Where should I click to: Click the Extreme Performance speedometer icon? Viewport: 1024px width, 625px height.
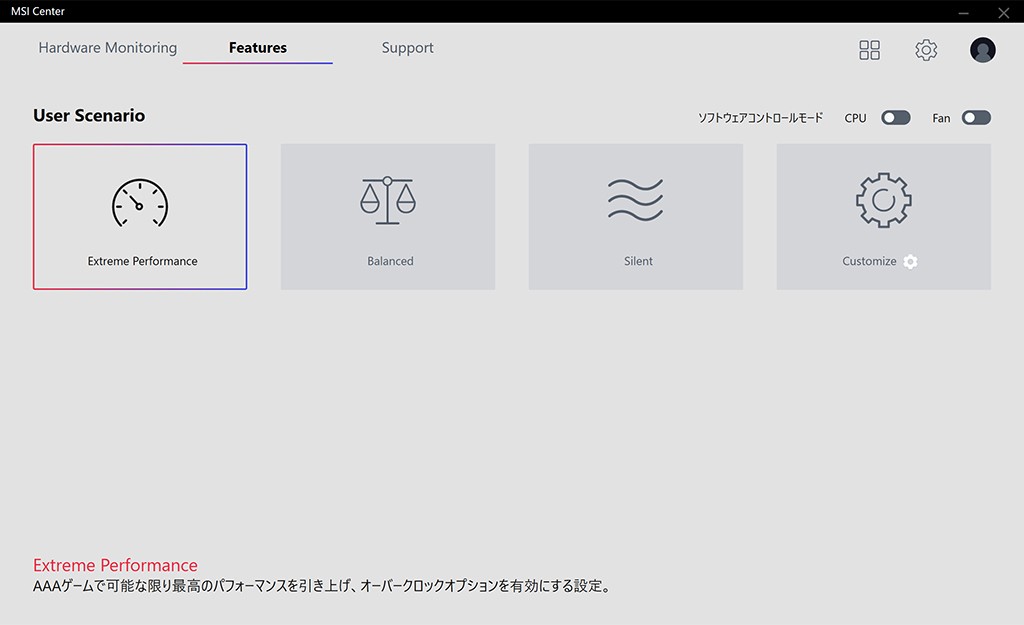(x=140, y=203)
